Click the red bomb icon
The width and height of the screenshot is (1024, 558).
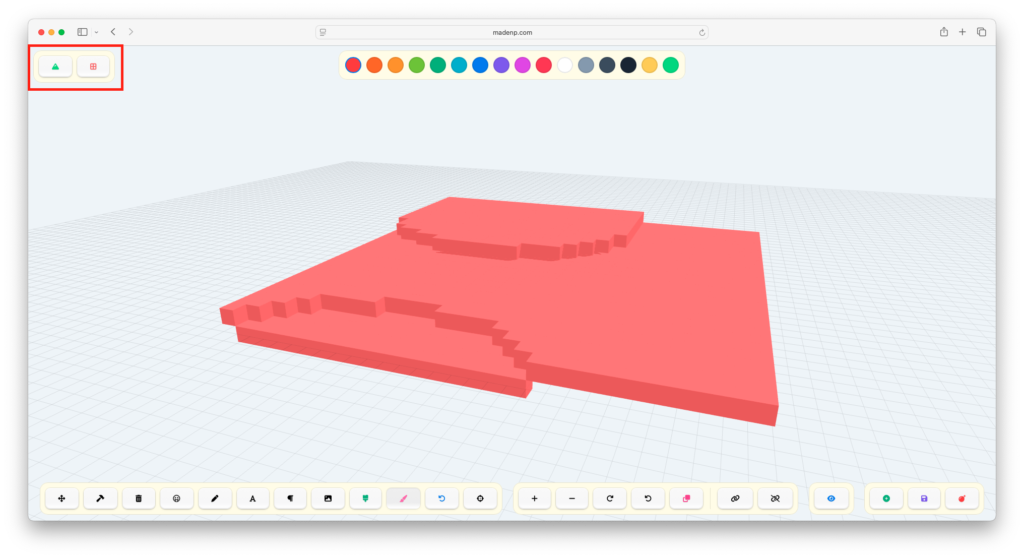[x=962, y=499]
